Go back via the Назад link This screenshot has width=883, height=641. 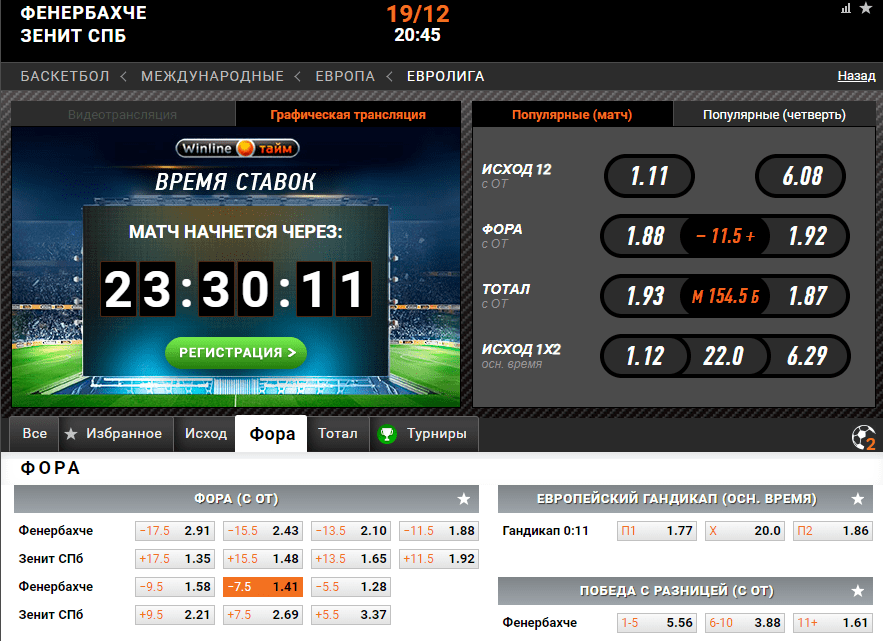[857, 76]
